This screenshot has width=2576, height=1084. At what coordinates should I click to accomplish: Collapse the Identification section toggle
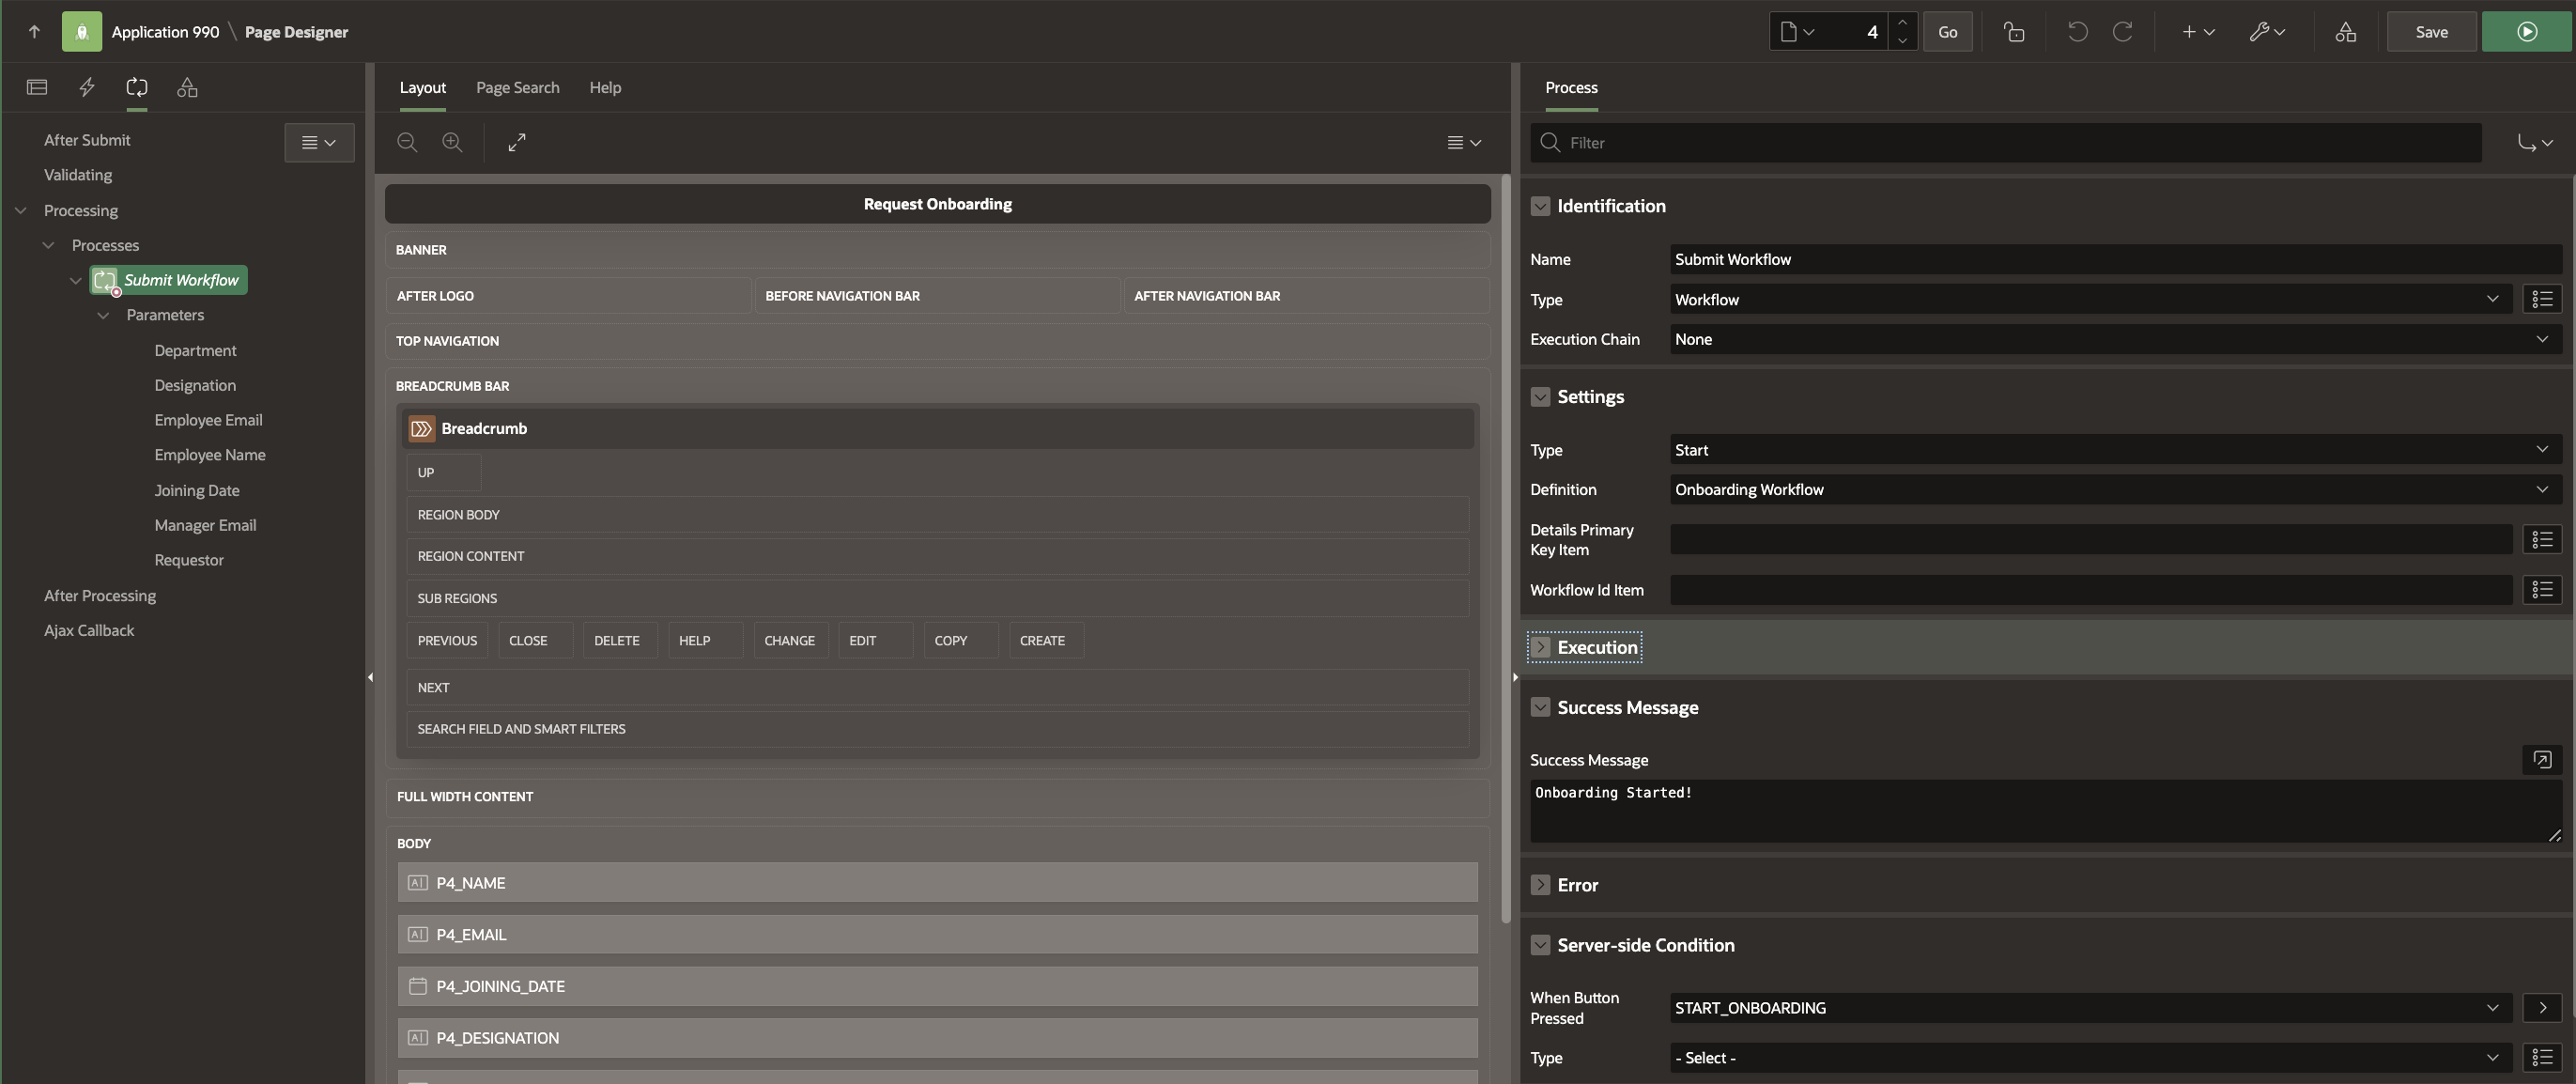(1540, 206)
